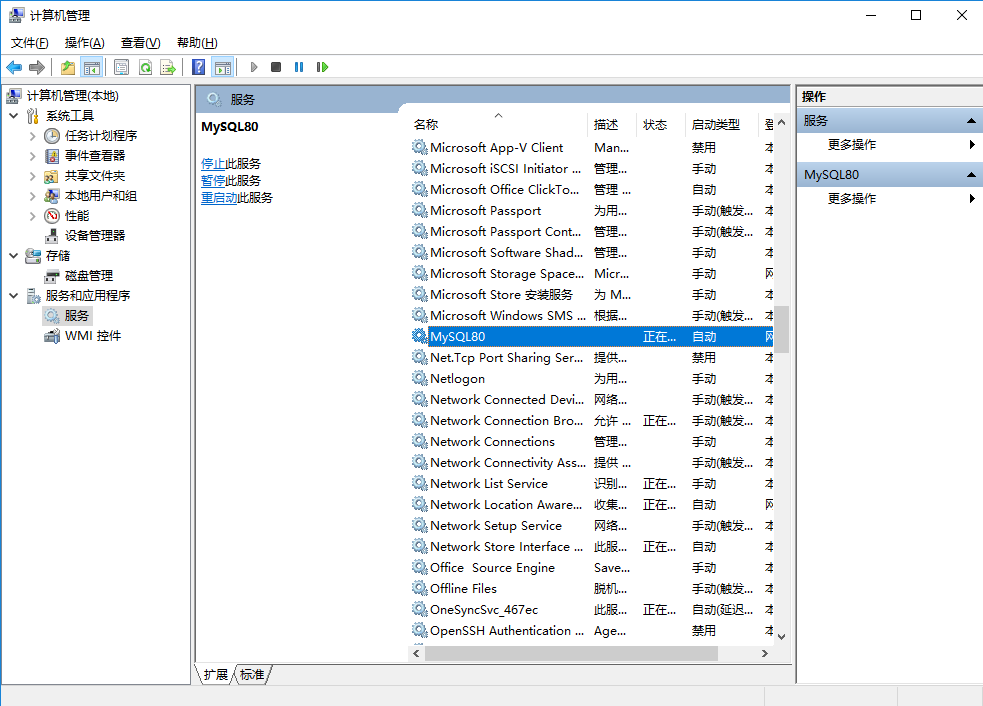Screen dimensions: 983x706
Task: Open the 帮助(H) menu
Action: (197, 43)
